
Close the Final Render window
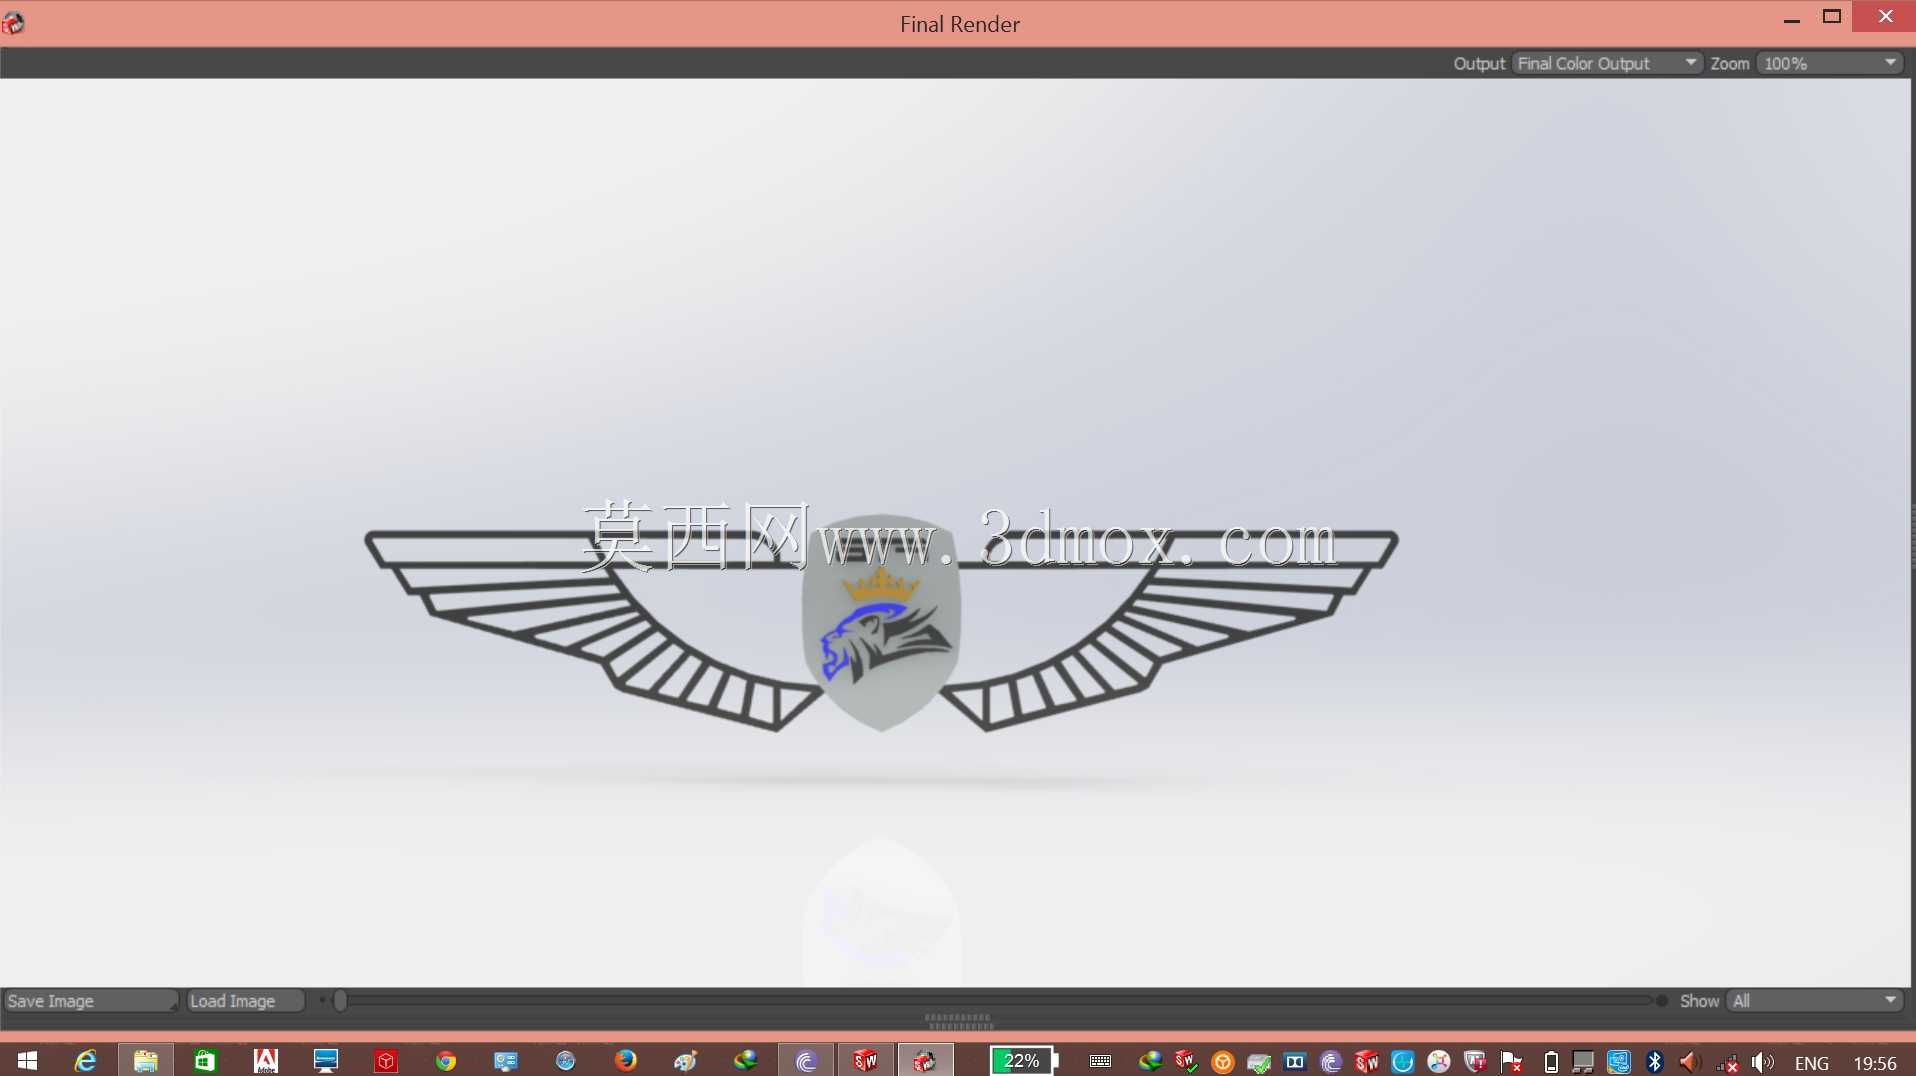coord(1885,17)
